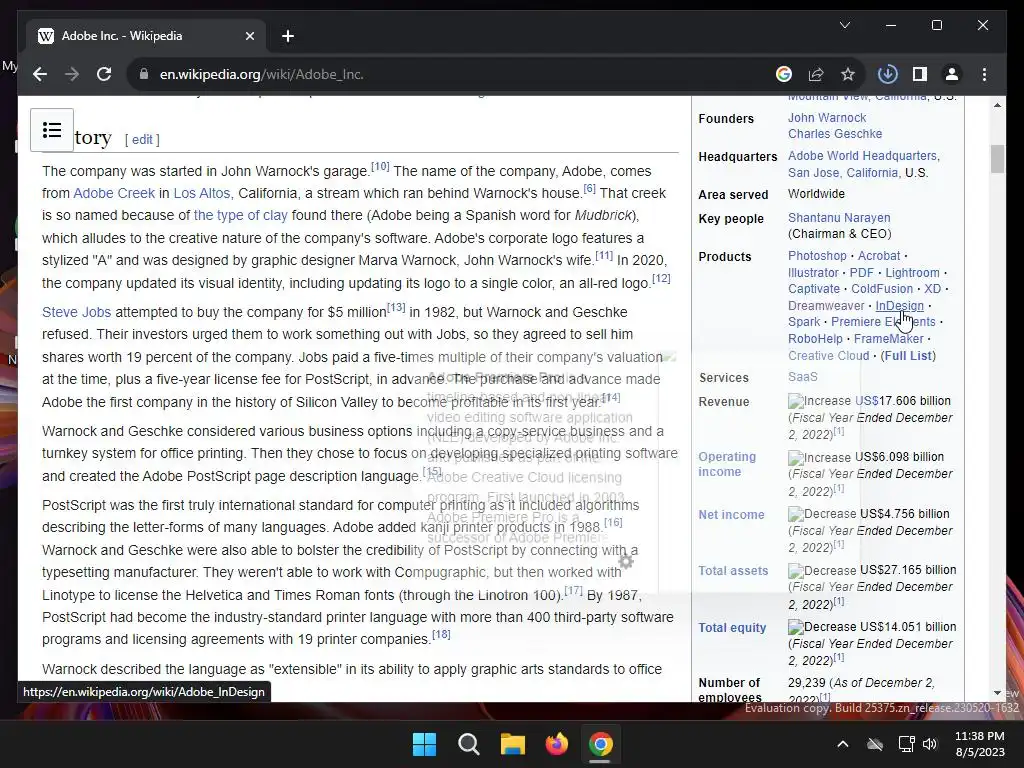Open Adobe World Headquarters link

[x=862, y=156]
